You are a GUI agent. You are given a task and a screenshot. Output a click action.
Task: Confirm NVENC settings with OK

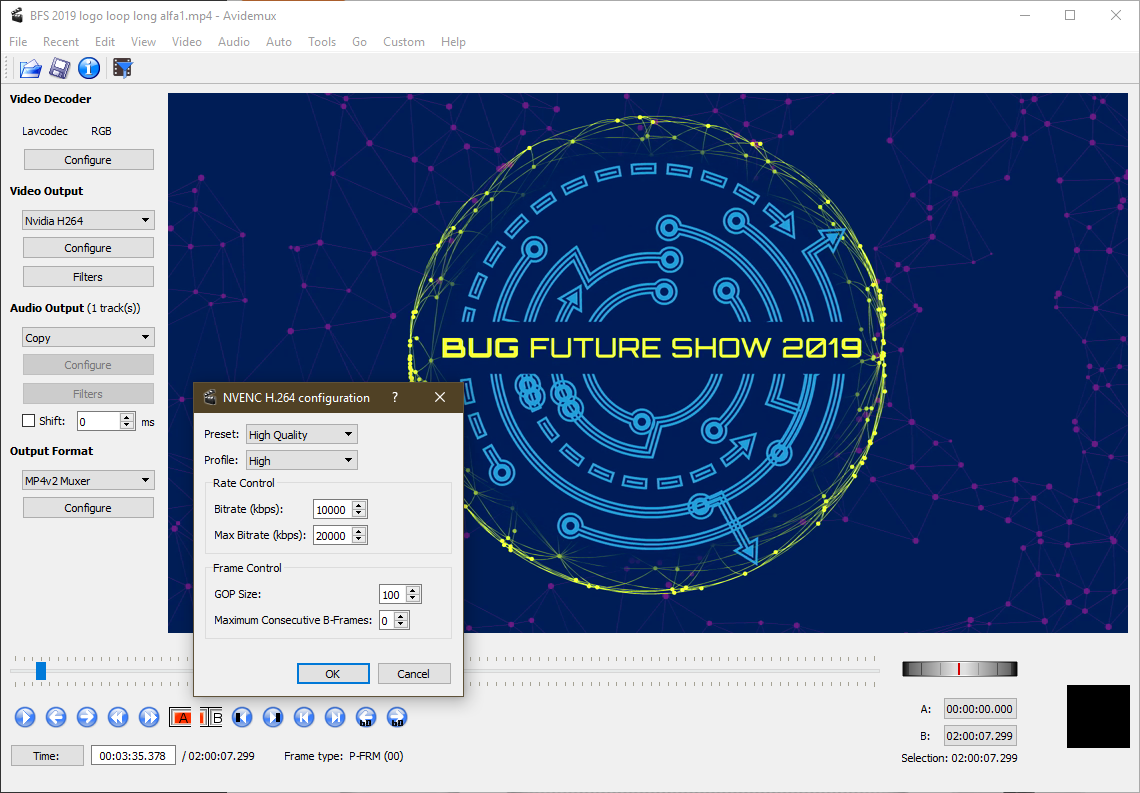coord(333,674)
